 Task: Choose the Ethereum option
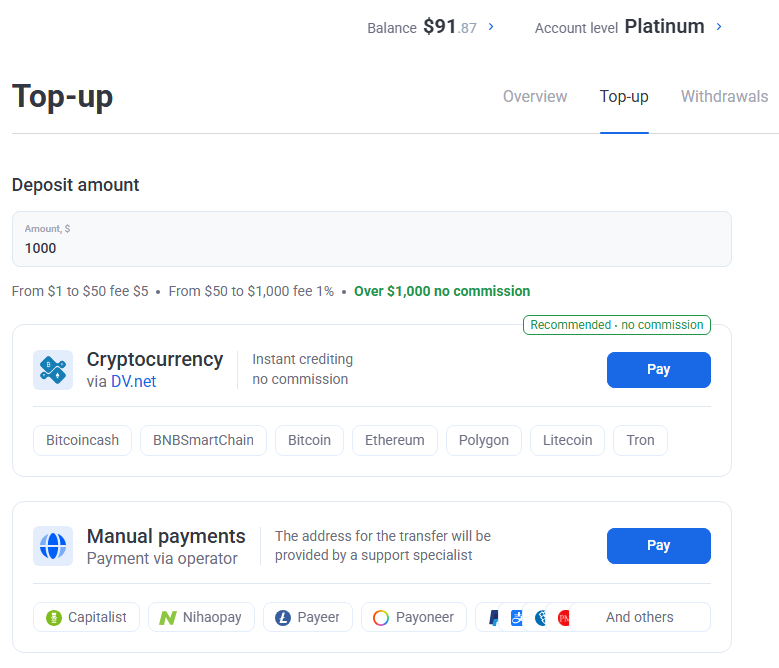[x=394, y=440]
